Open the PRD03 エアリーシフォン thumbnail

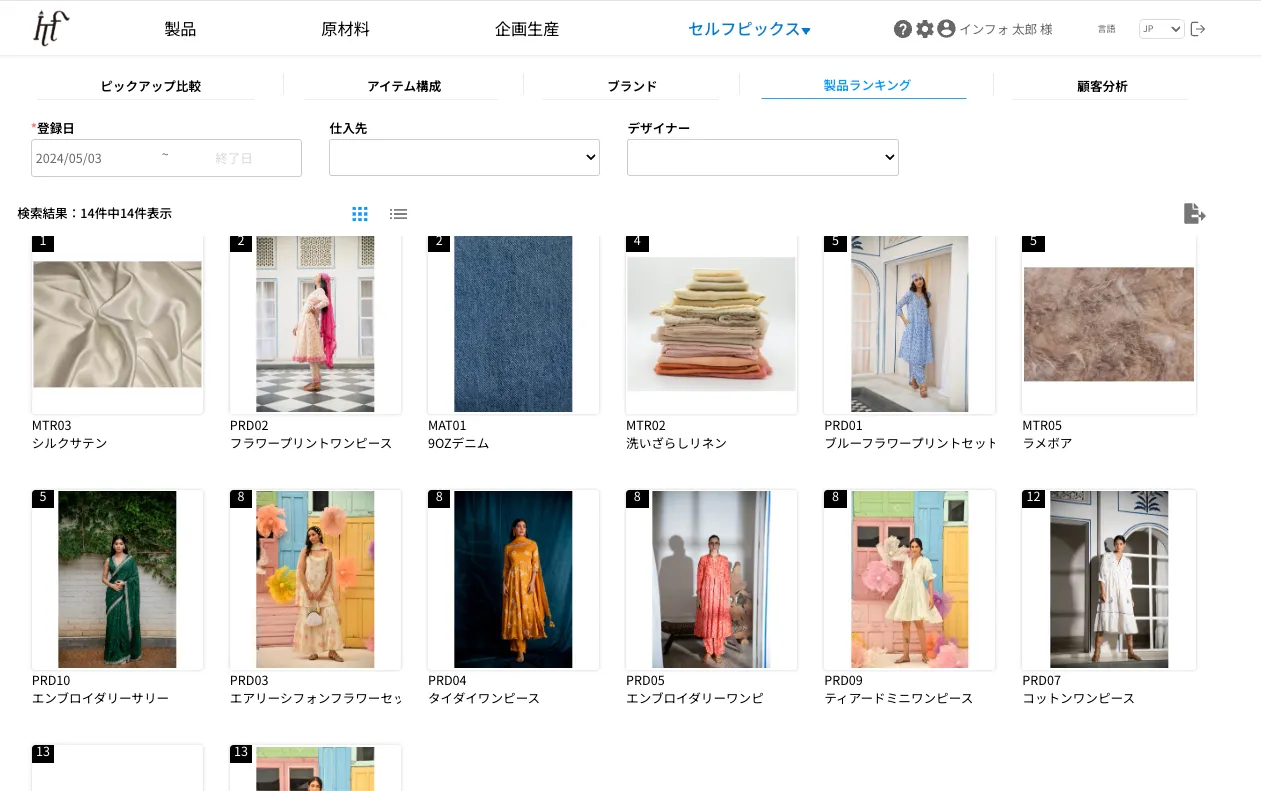click(x=315, y=579)
